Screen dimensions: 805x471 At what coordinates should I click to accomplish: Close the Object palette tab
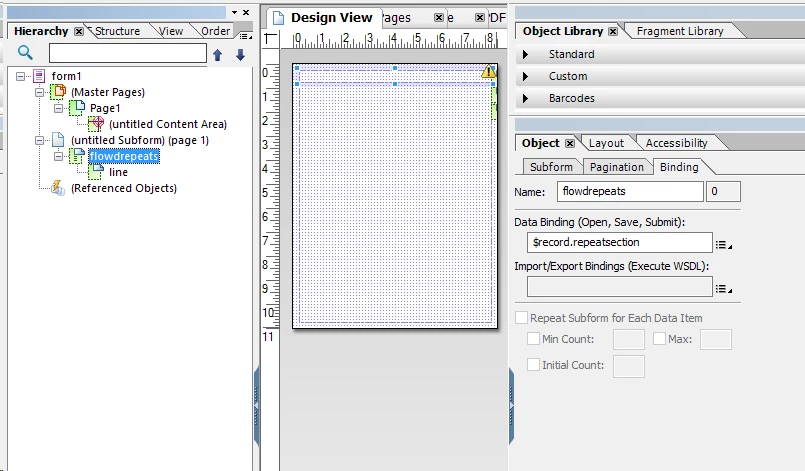[x=570, y=143]
